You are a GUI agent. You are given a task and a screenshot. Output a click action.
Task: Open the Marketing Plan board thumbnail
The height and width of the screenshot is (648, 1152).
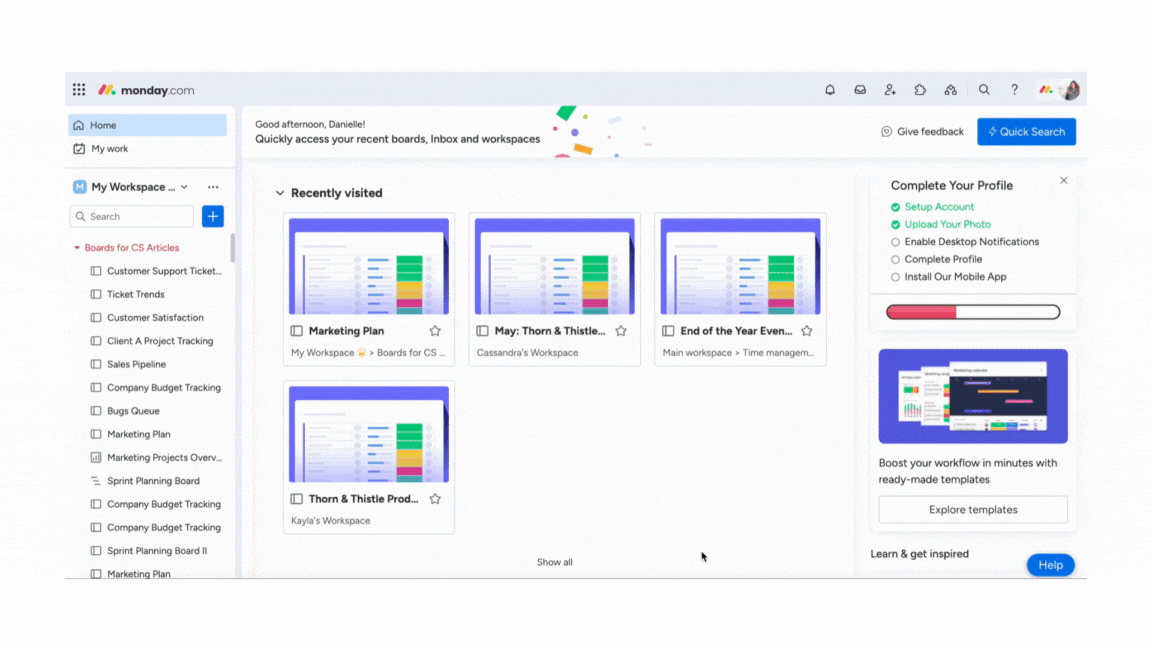pos(369,266)
